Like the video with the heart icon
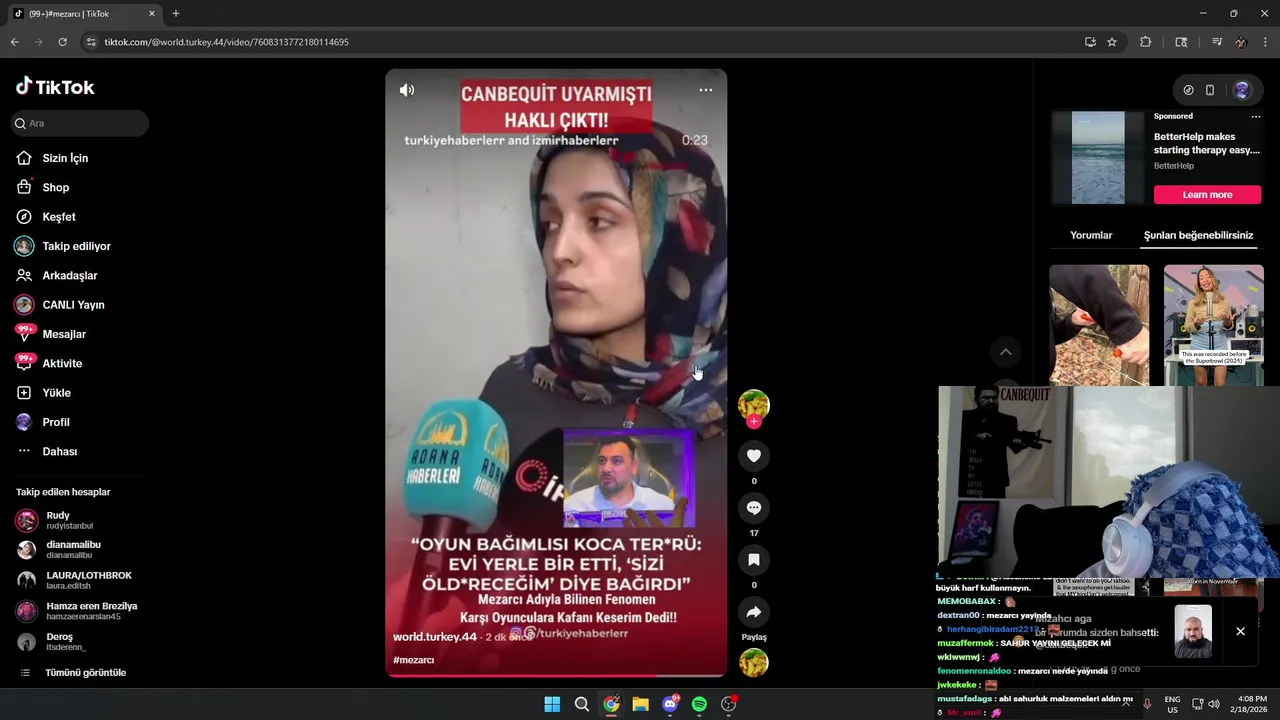The image size is (1280, 720). pyautogui.click(x=754, y=456)
